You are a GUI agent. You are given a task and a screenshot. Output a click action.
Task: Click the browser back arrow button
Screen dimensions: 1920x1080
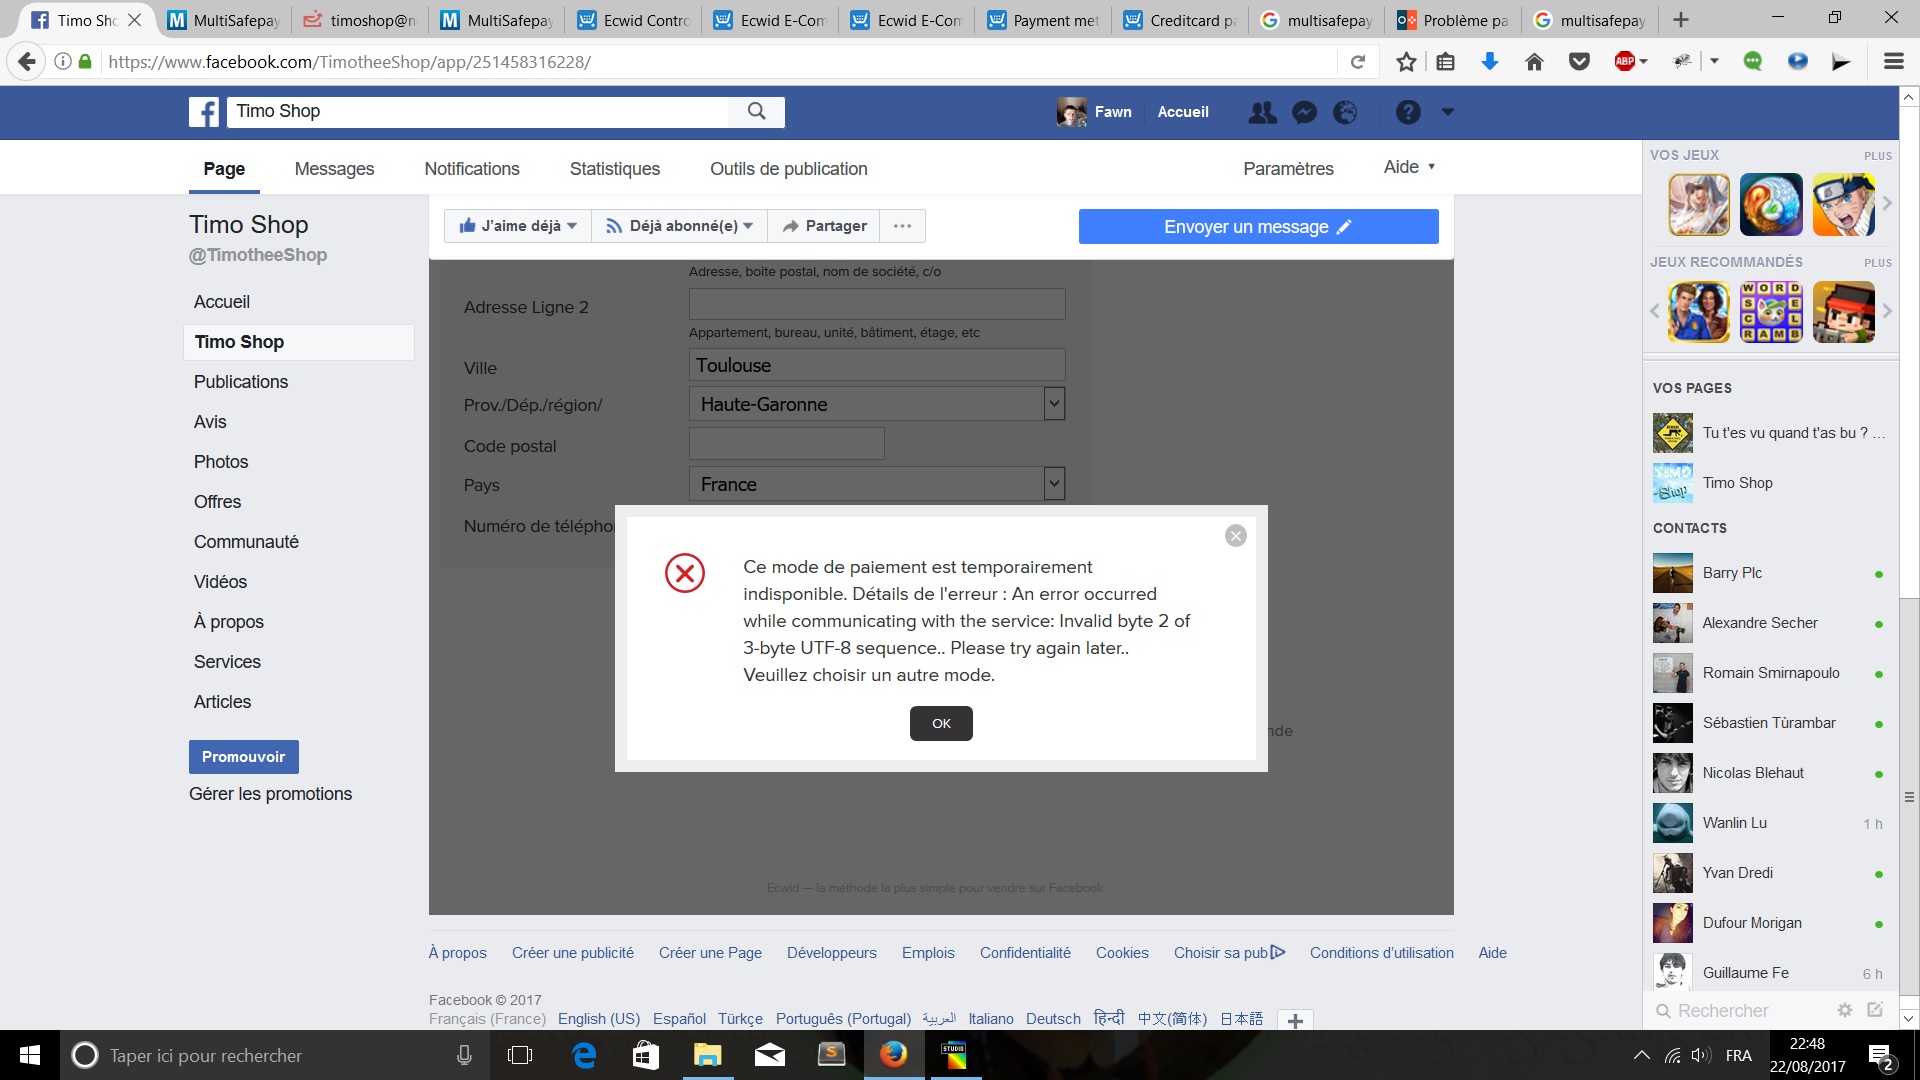(x=27, y=62)
